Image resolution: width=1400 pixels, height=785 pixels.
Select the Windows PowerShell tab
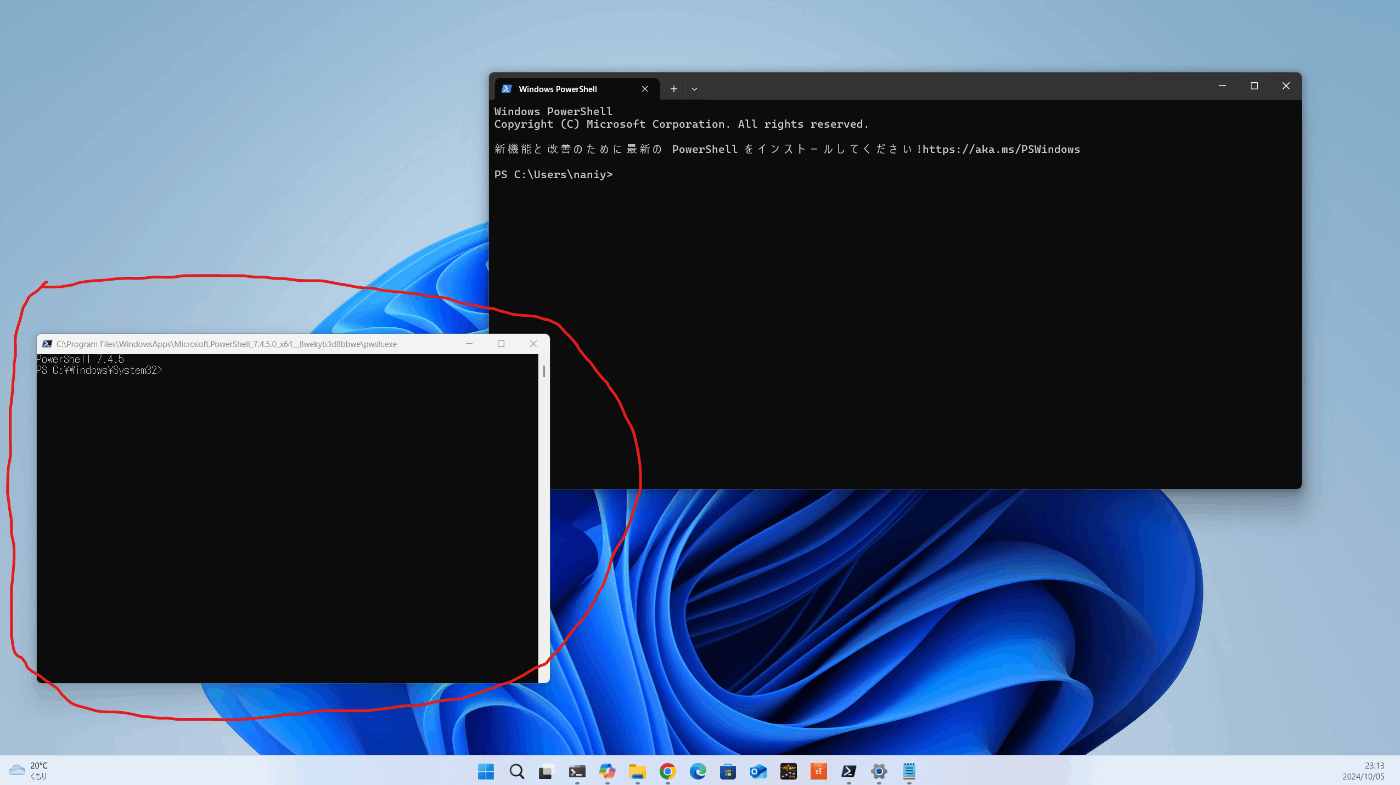coord(576,88)
